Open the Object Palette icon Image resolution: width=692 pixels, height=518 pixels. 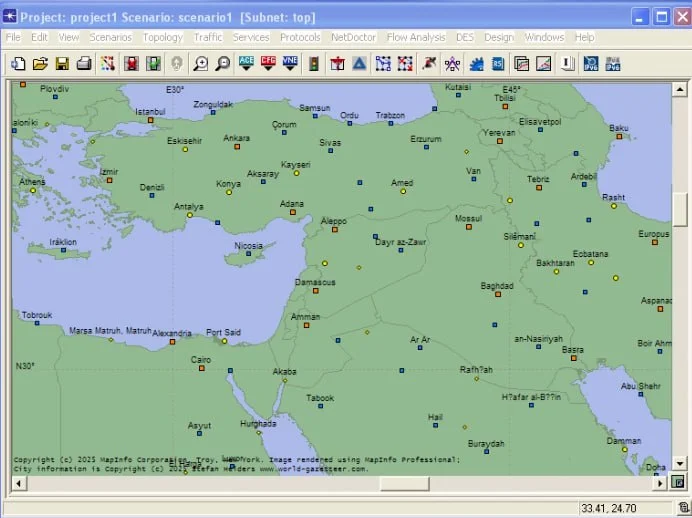tap(108, 64)
